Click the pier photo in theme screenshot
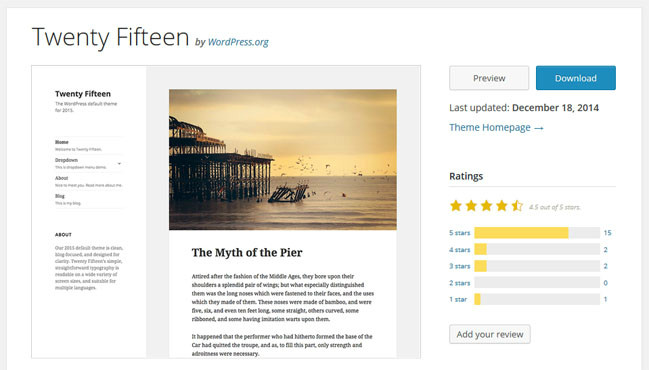Viewport: 649px width, 370px height. click(283, 160)
